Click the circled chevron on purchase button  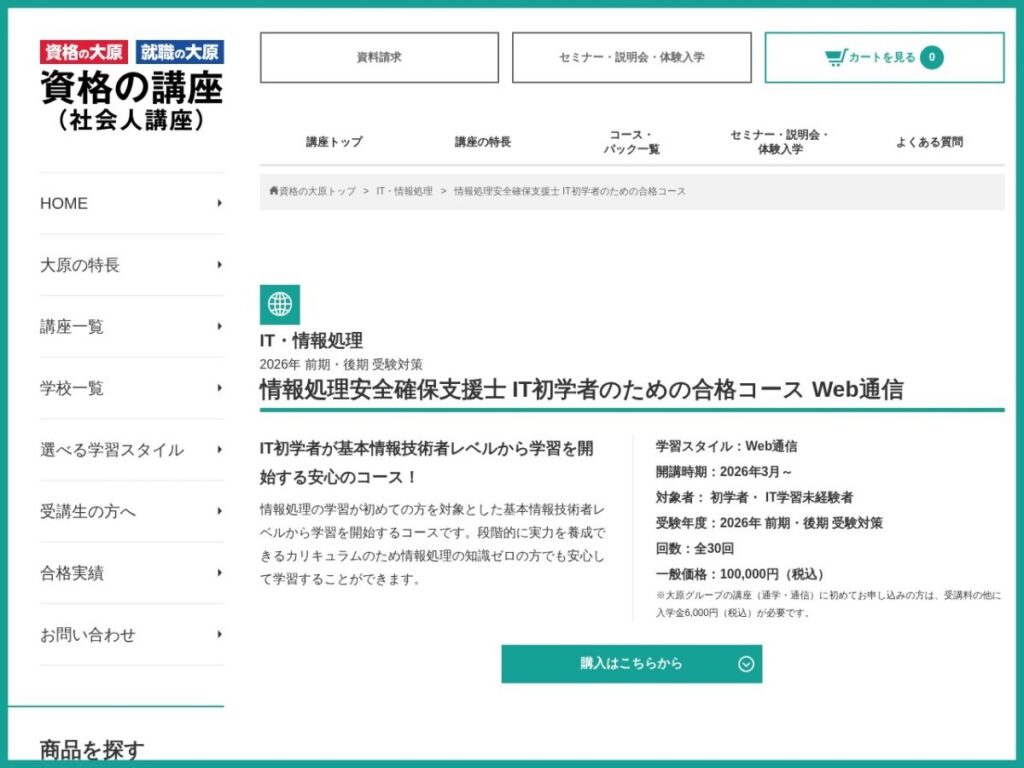pos(746,664)
